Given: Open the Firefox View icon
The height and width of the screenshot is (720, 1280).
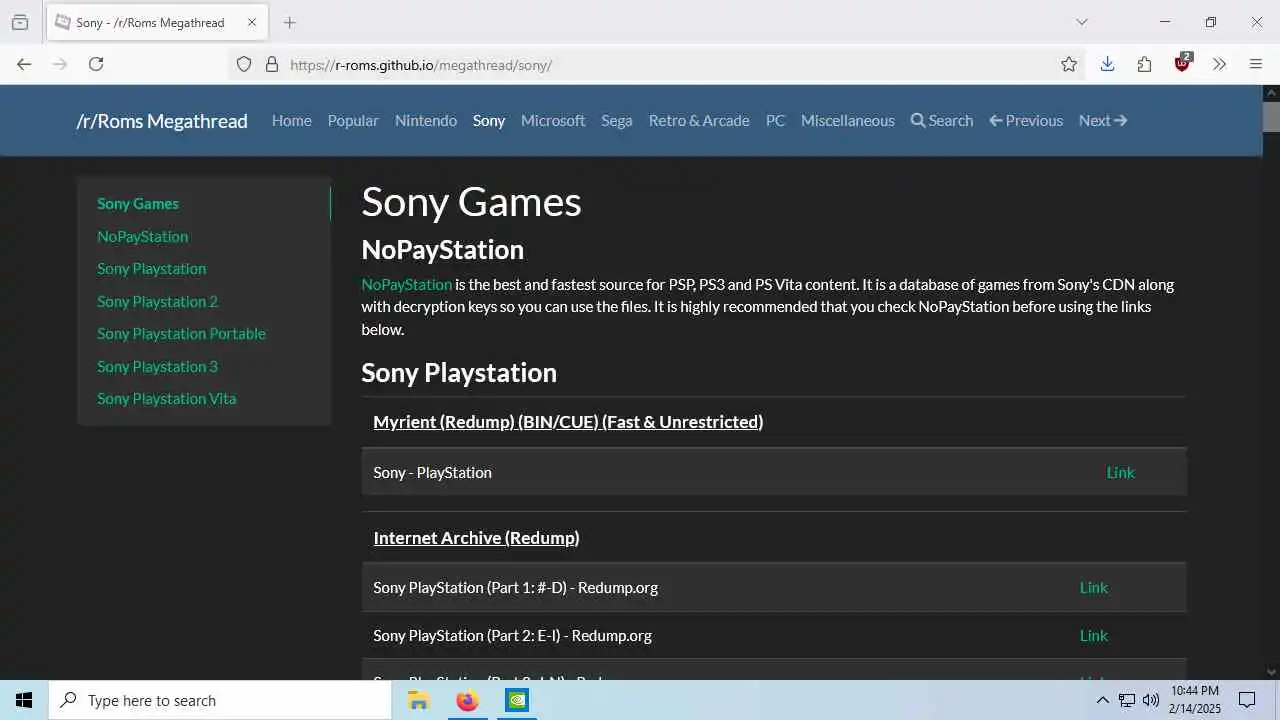Looking at the screenshot, I should point(20,22).
